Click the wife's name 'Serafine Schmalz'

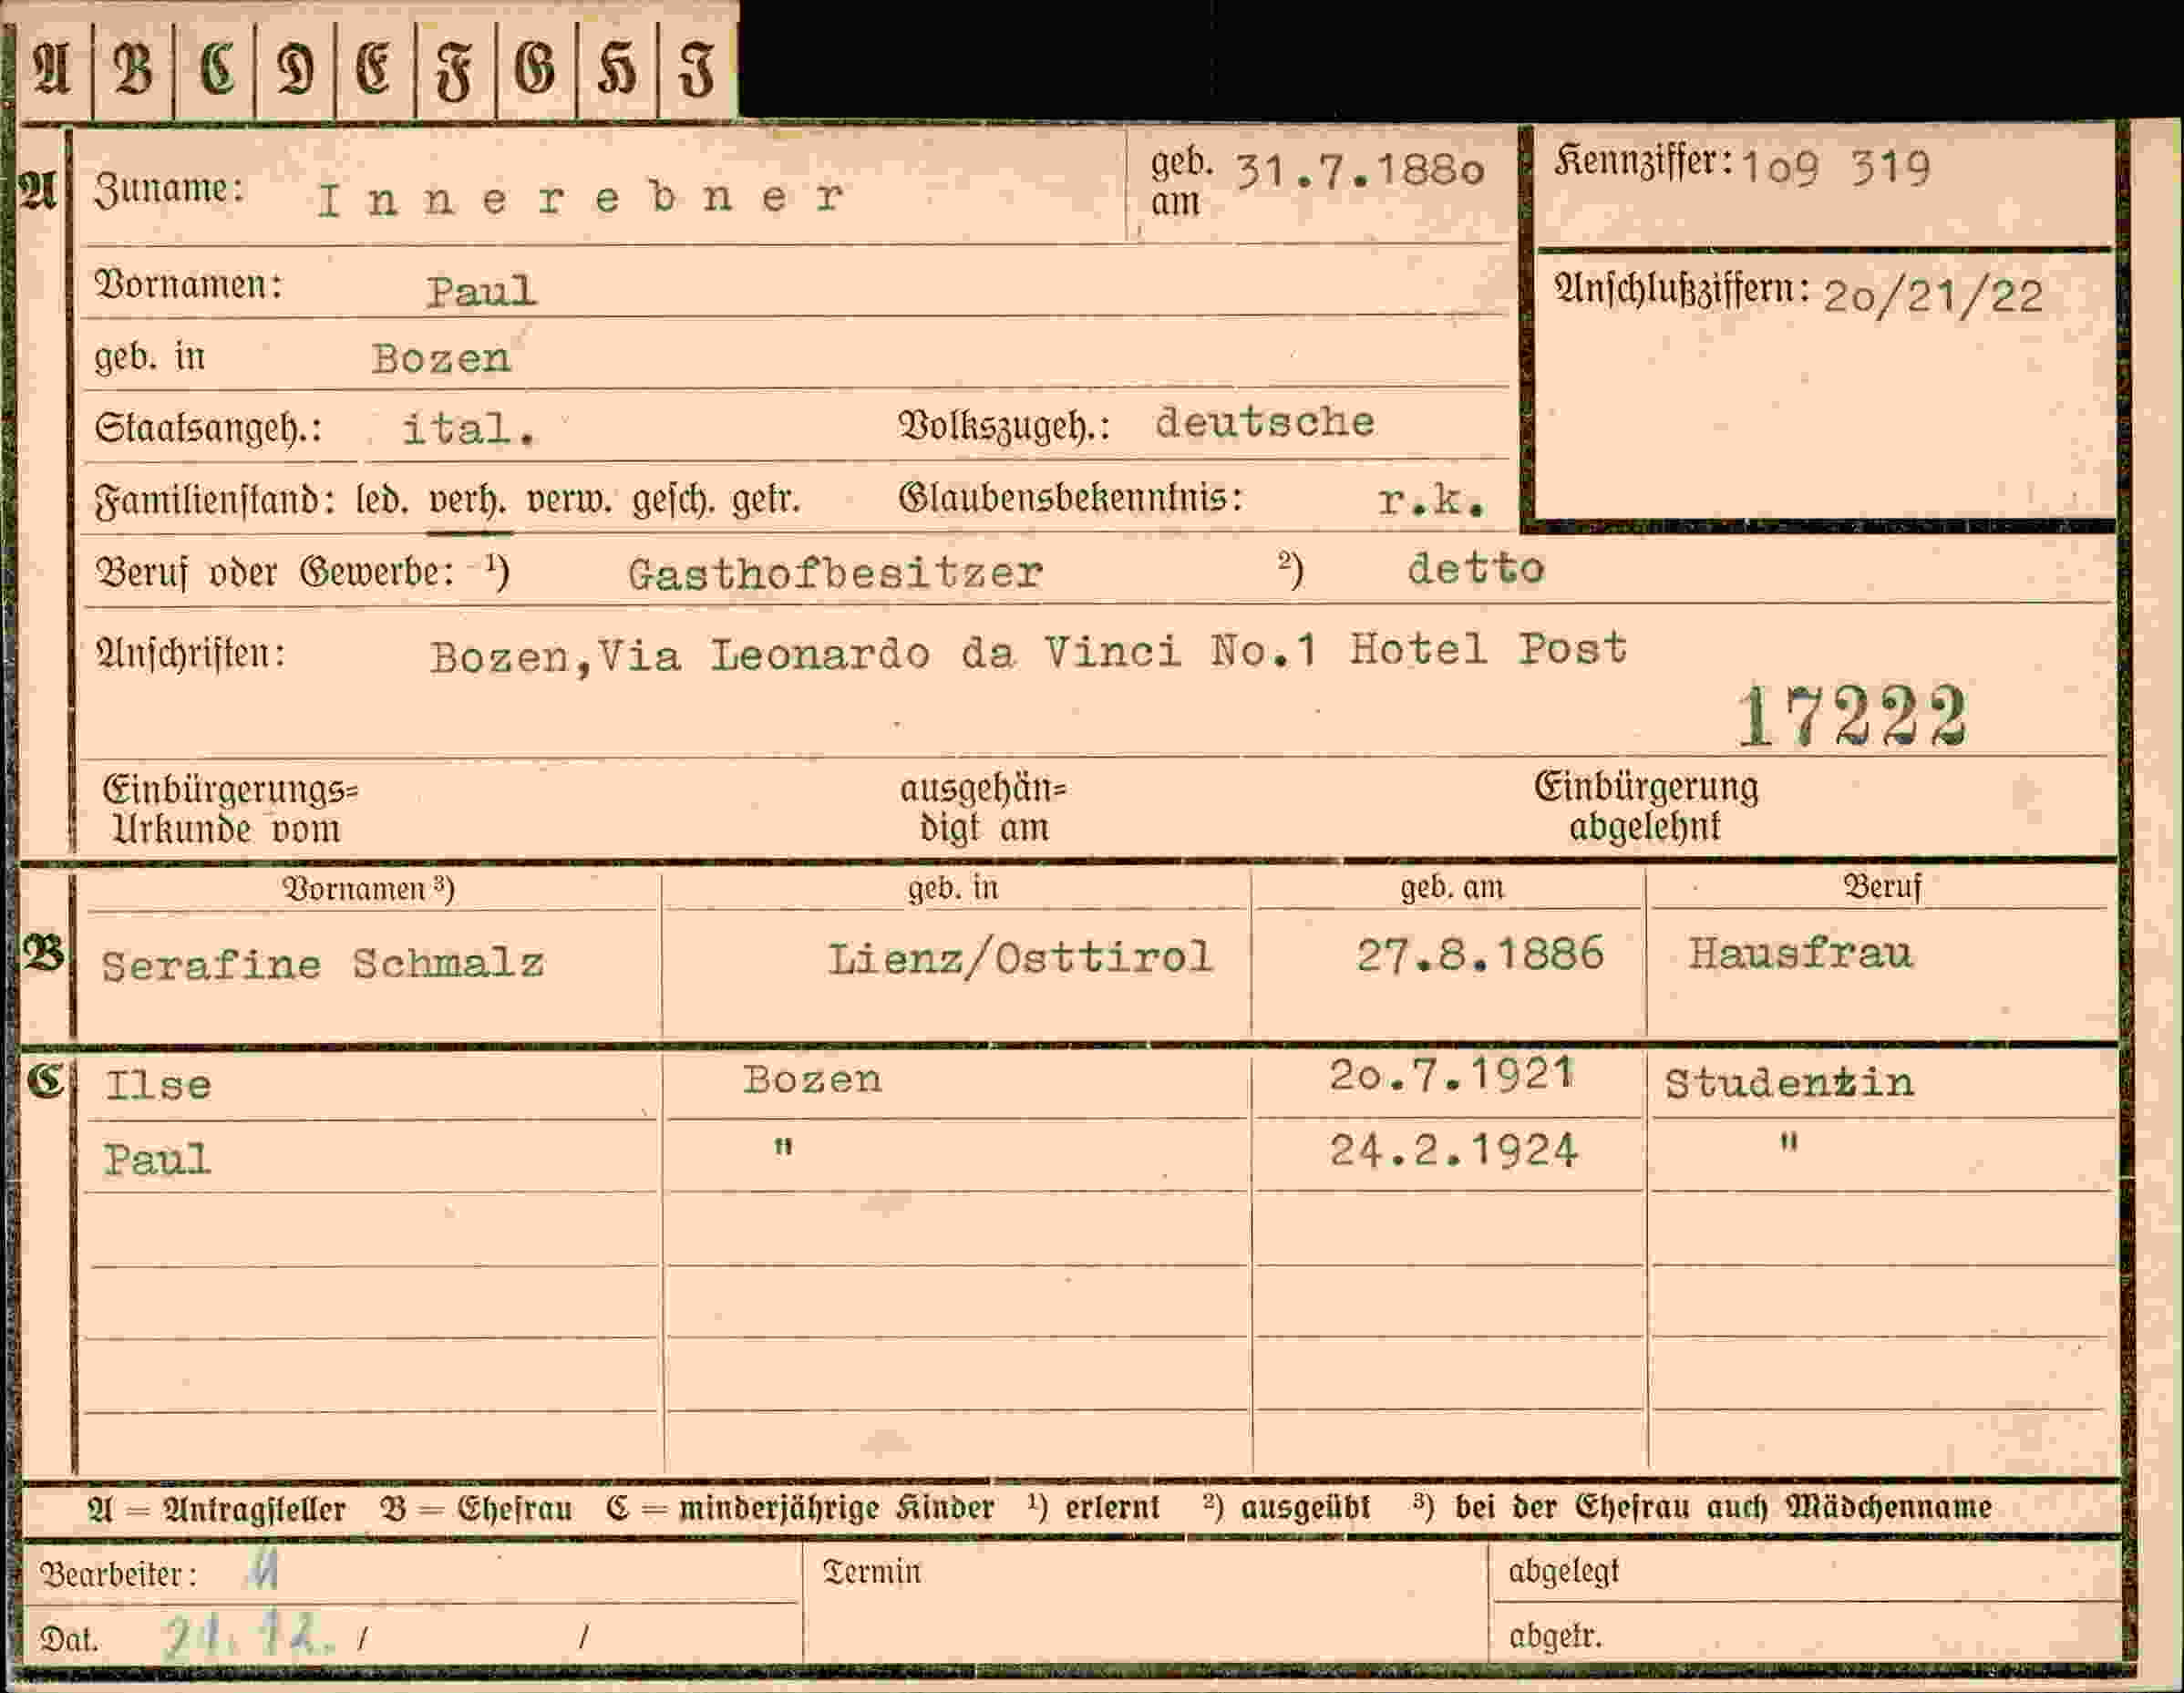click(x=322, y=964)
